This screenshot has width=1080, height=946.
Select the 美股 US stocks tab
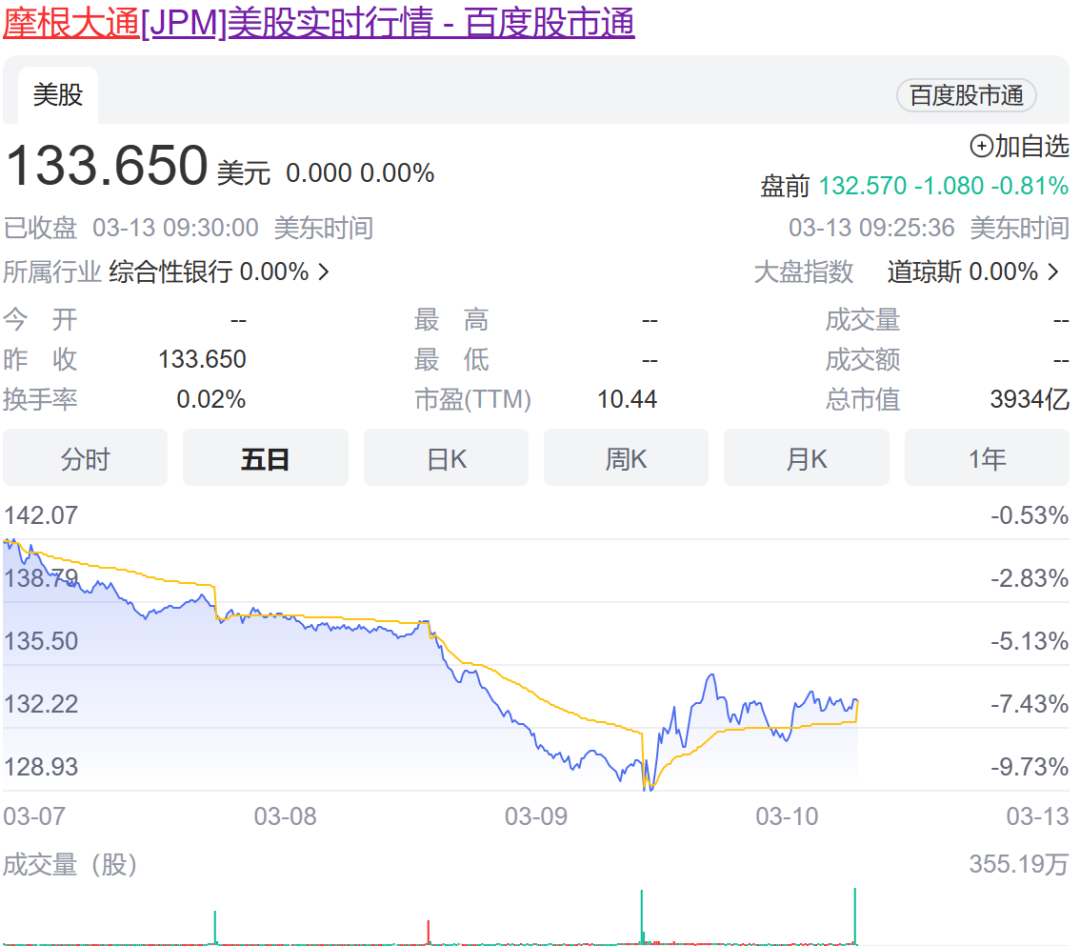click(x=56, y=95)
